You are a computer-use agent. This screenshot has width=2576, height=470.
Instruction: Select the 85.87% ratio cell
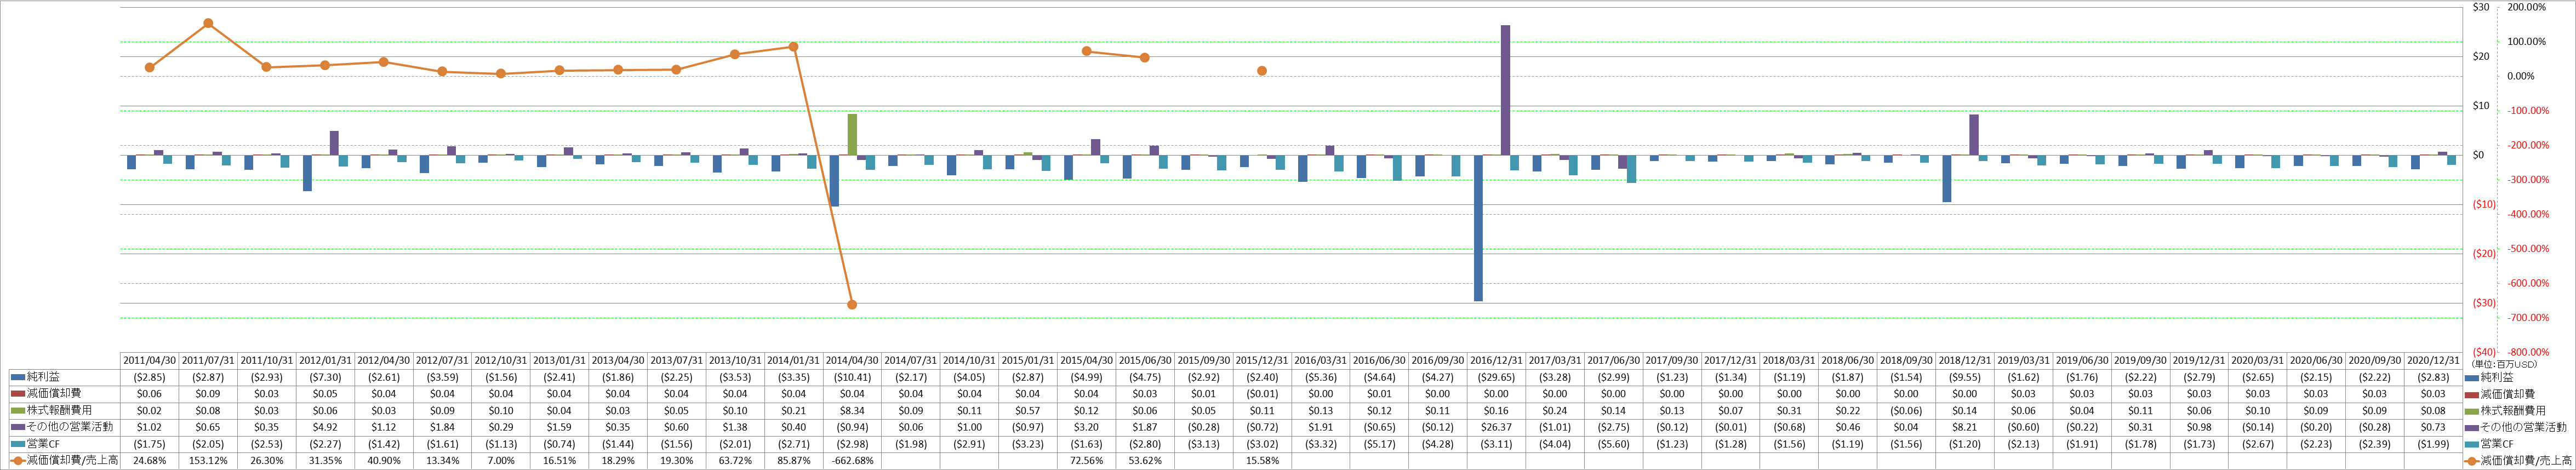pos(793,461)
